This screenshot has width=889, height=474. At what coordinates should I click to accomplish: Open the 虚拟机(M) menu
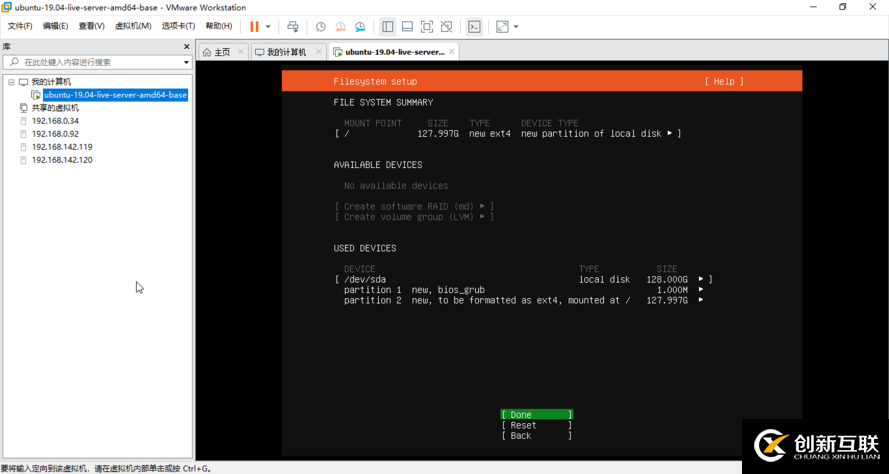point(133,26)
